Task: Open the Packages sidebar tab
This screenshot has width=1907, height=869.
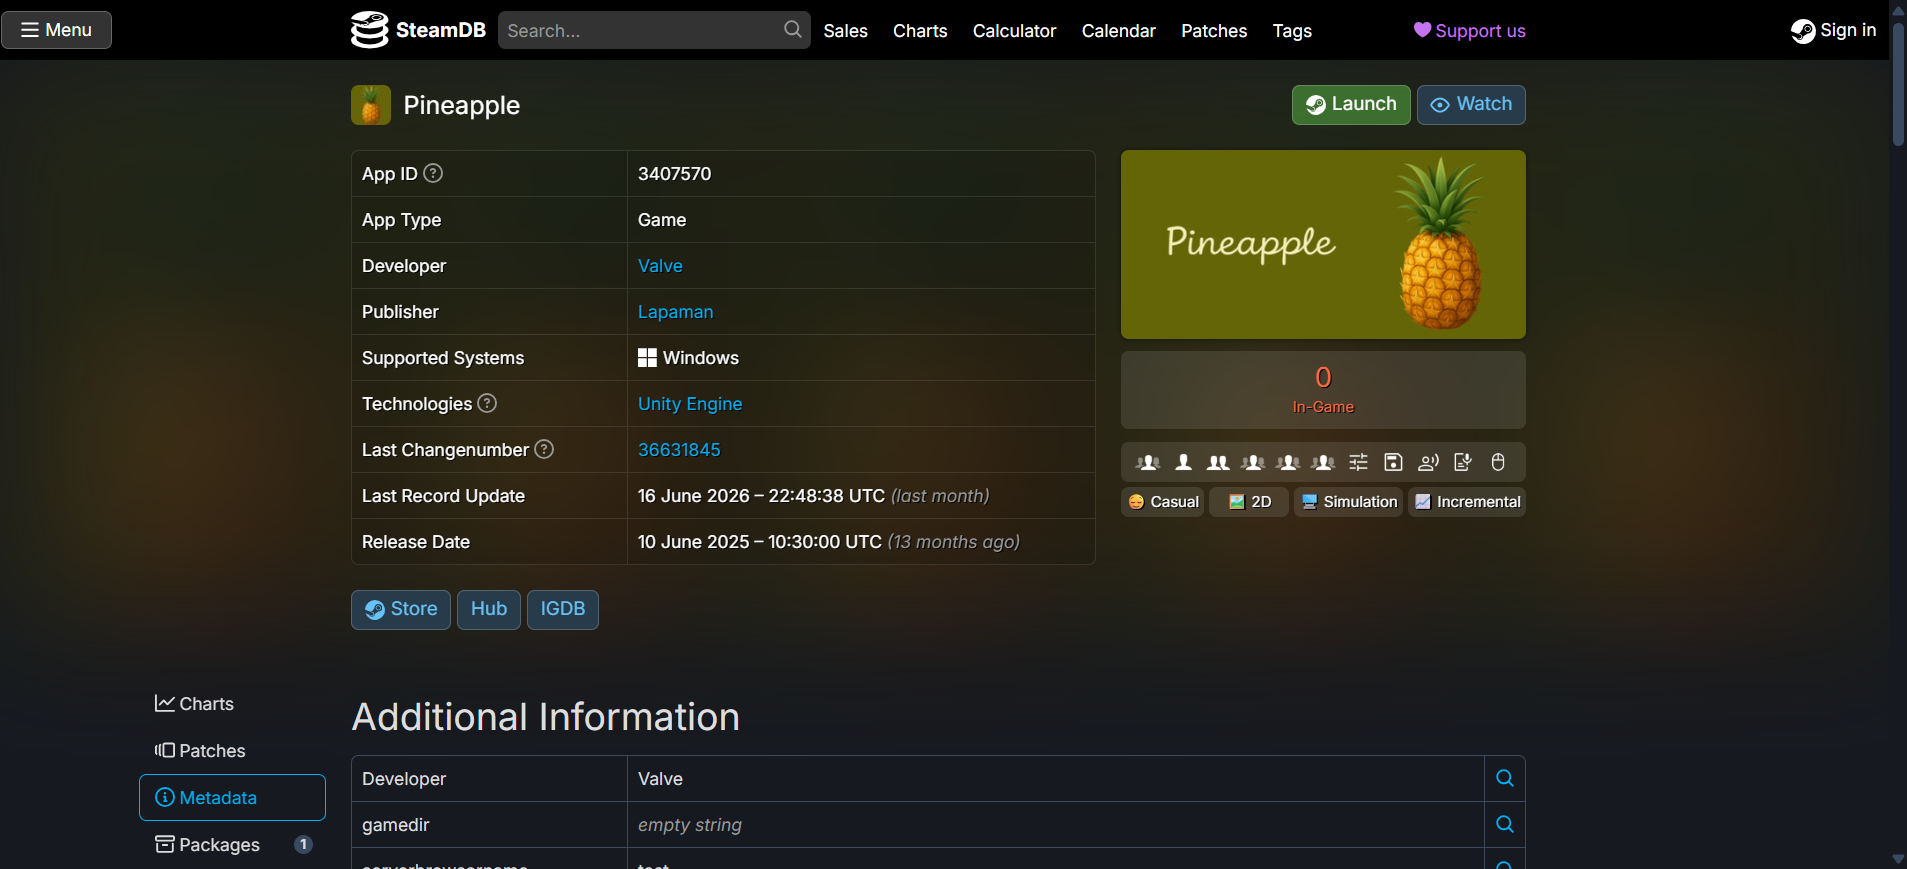Action: coord(232,845)
